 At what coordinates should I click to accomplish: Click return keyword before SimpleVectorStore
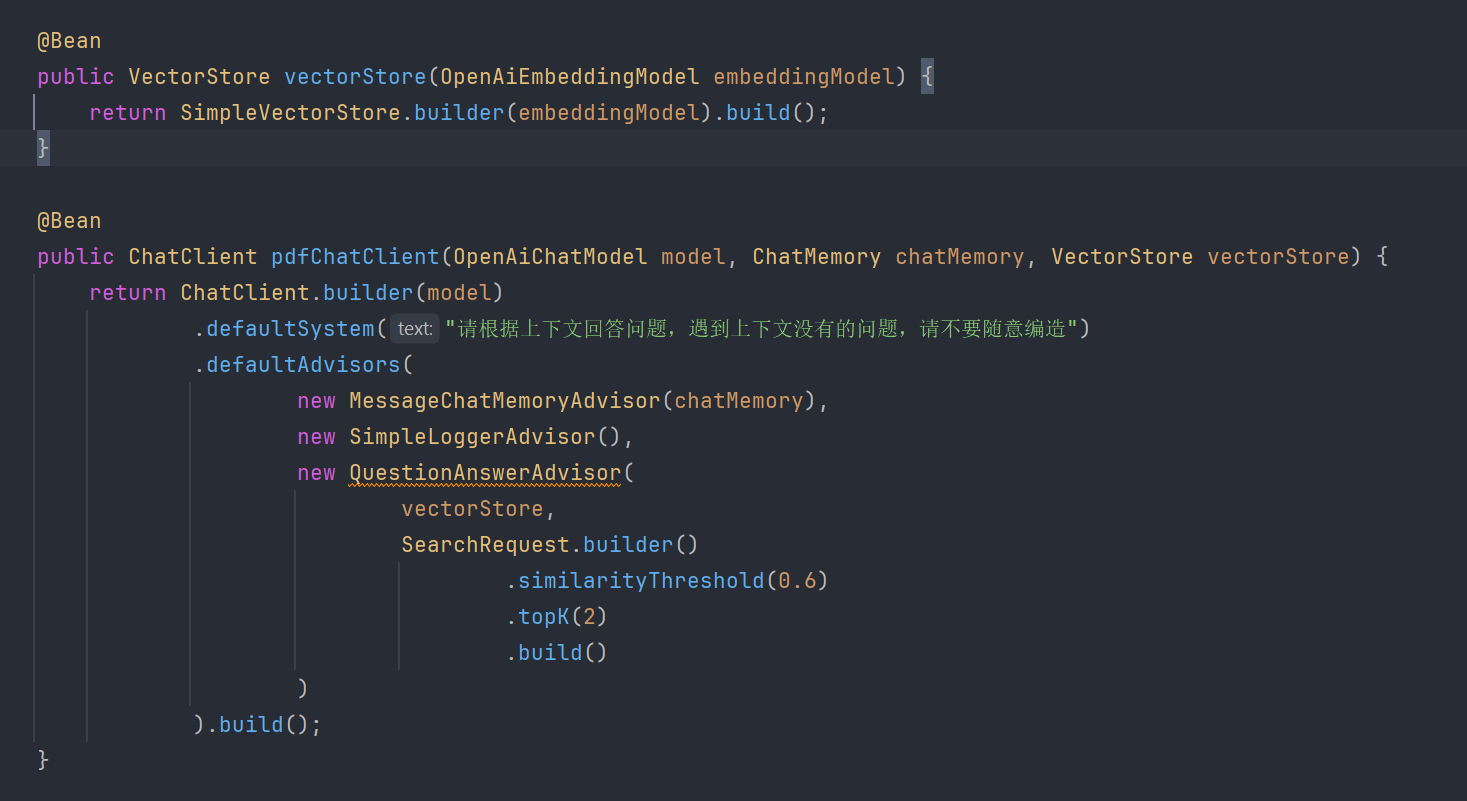click(128, 113)
